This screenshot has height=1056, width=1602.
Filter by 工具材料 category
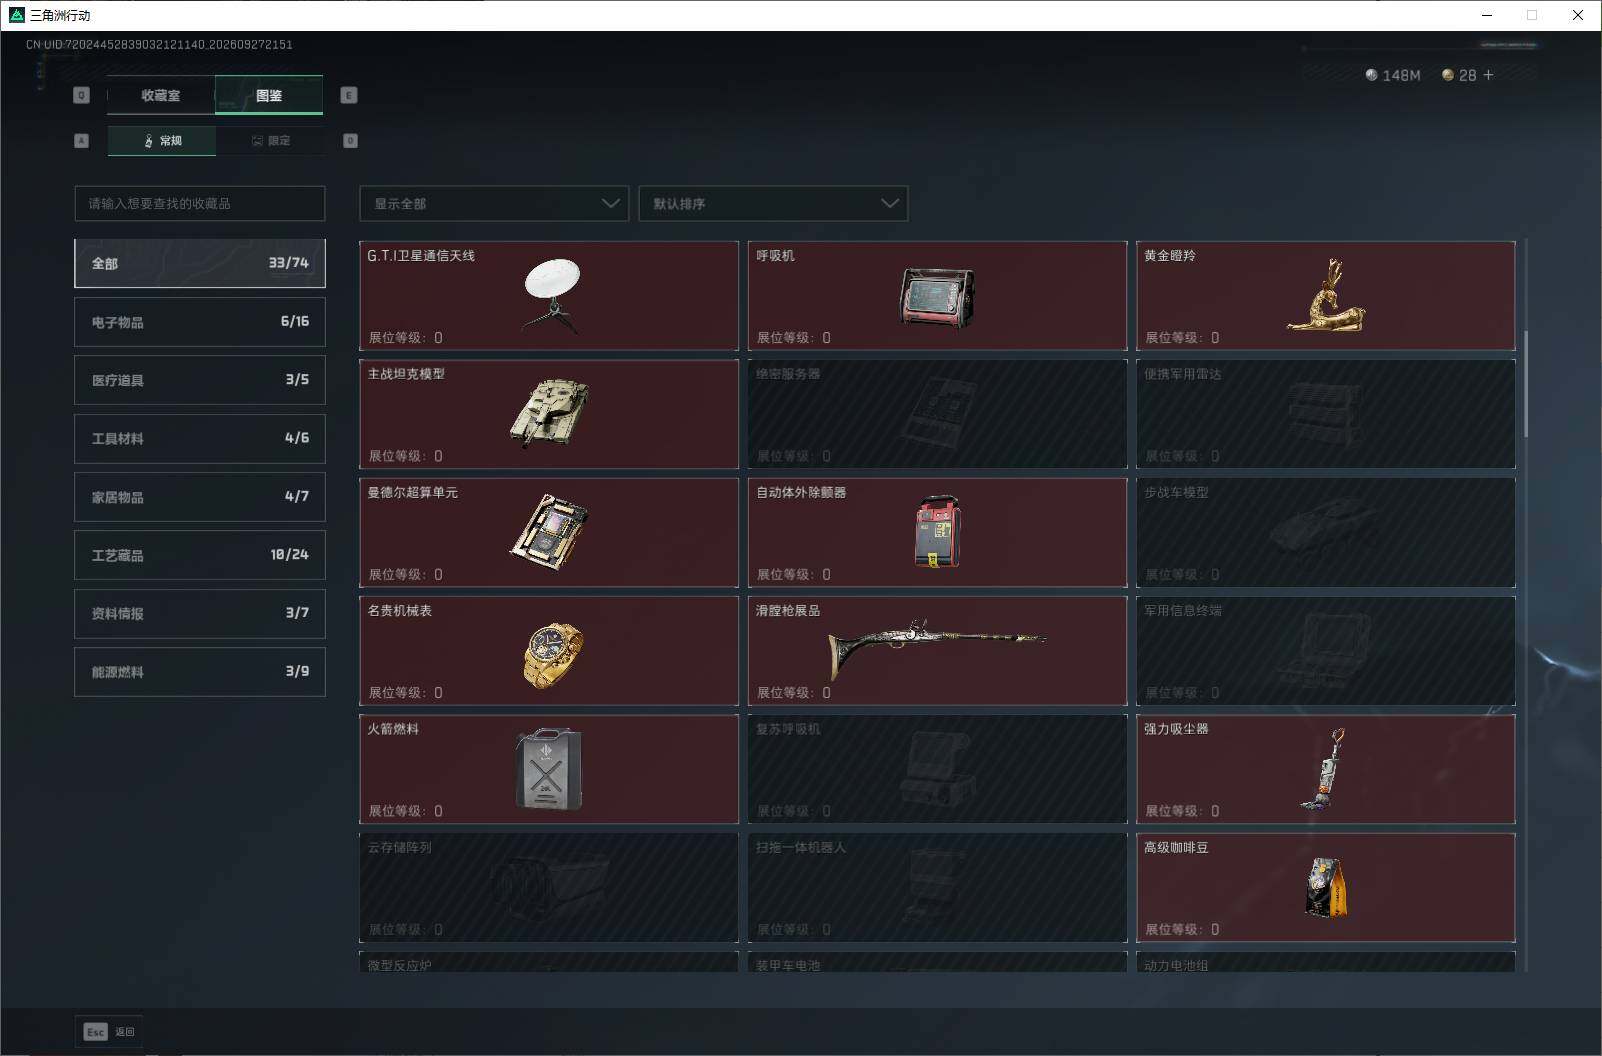click(200, 438)
